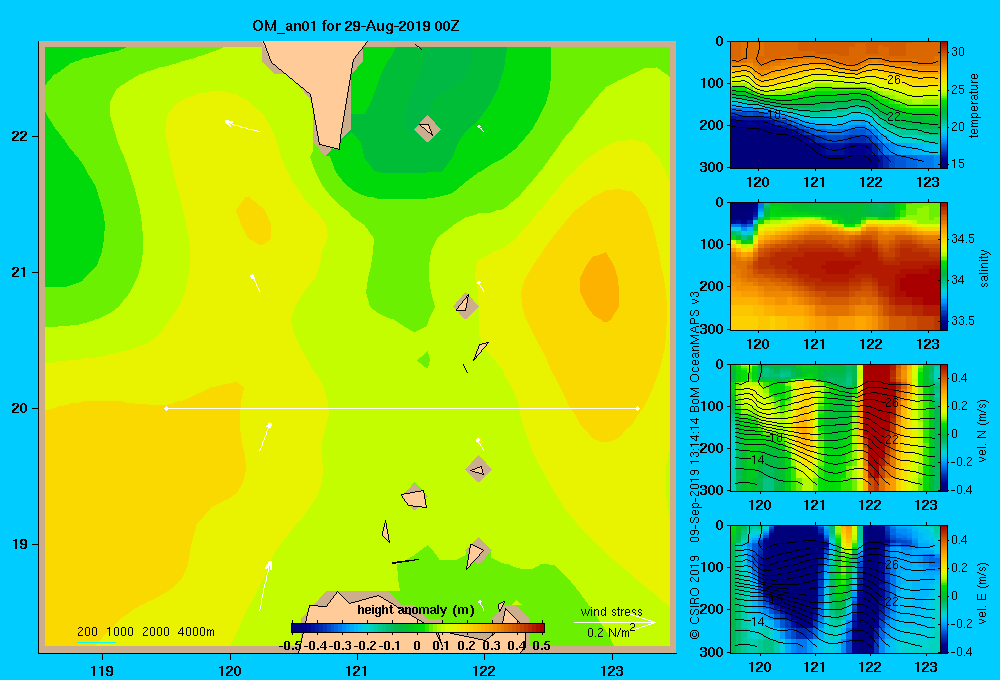Viewport: 1000px width, 680px height.
Task: Click the longitude '121' label on main map
Action: pos(357,670)
